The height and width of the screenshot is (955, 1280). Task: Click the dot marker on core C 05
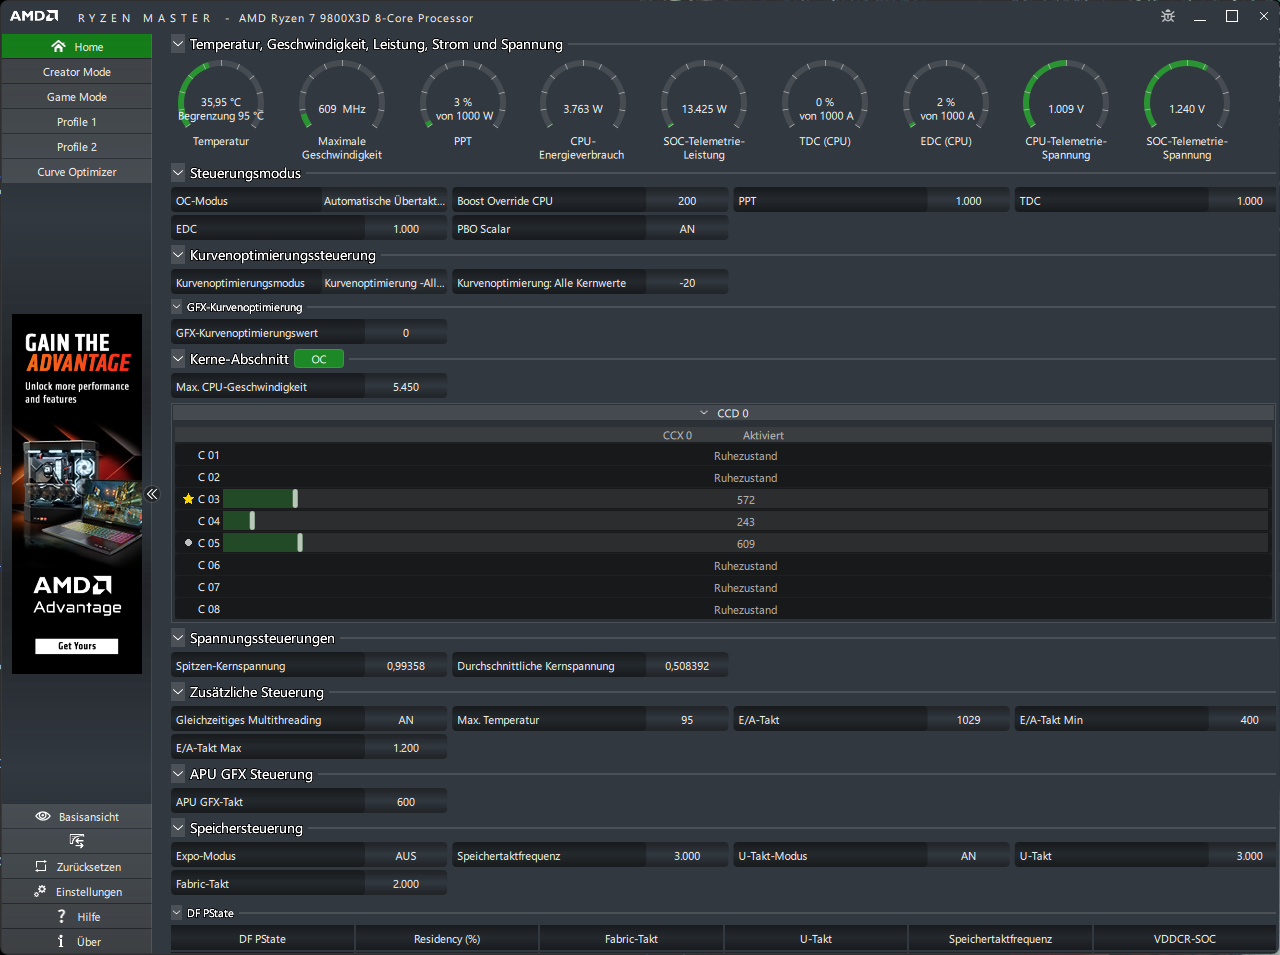(x=188, y=543)
